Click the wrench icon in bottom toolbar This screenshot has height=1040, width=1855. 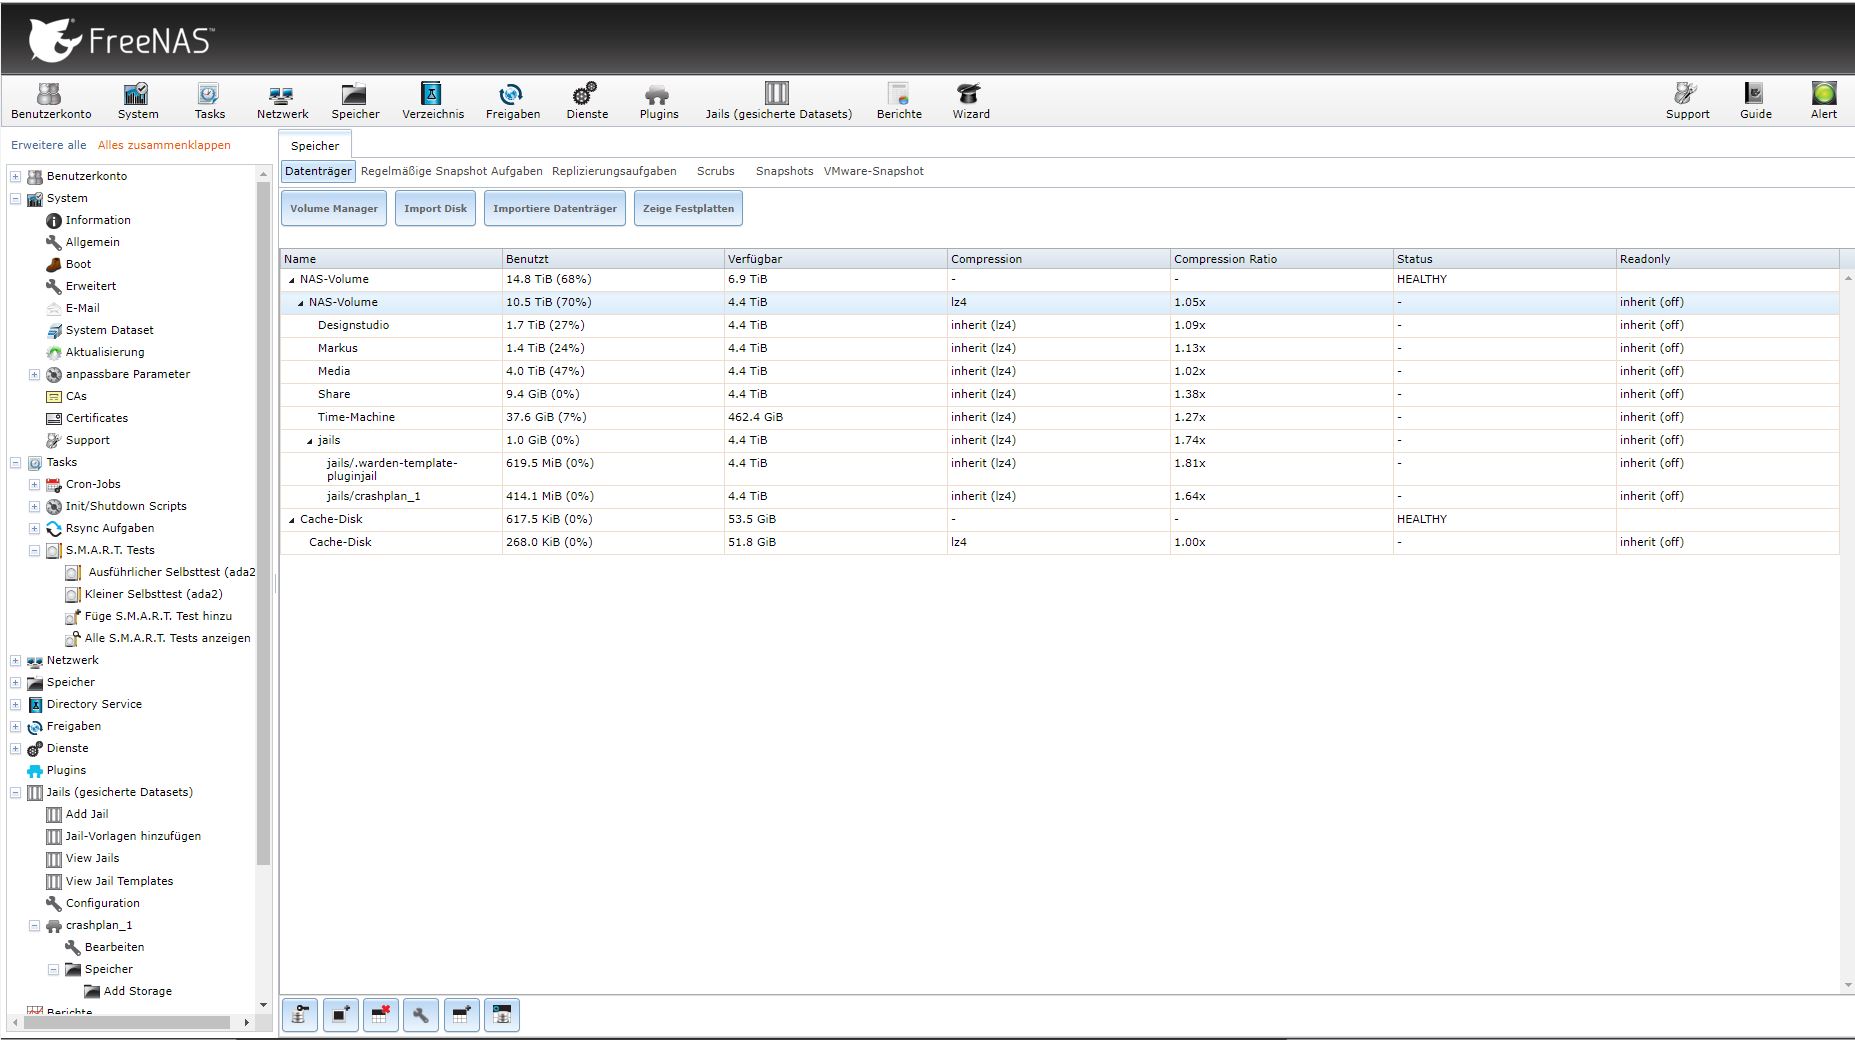(421, 1015)
